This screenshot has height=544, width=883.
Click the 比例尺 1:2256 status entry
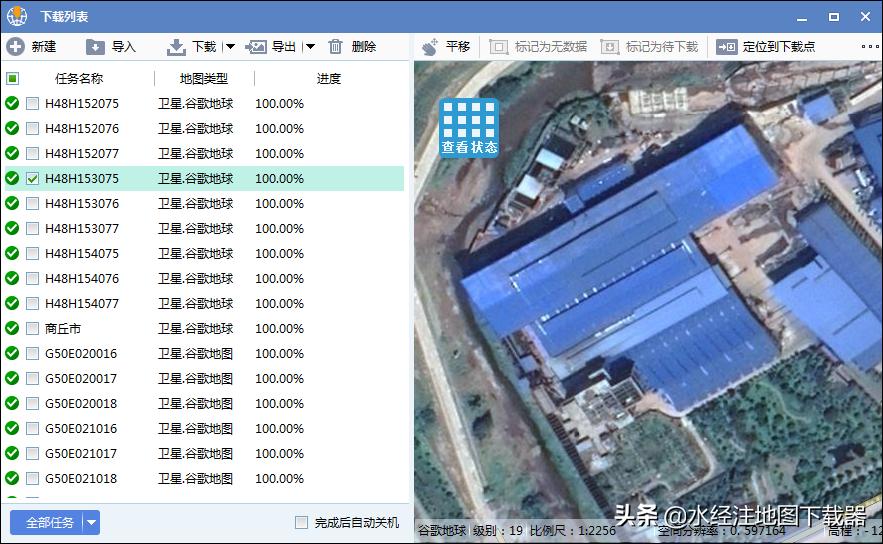pyautogui.click(x=572, y=530)
